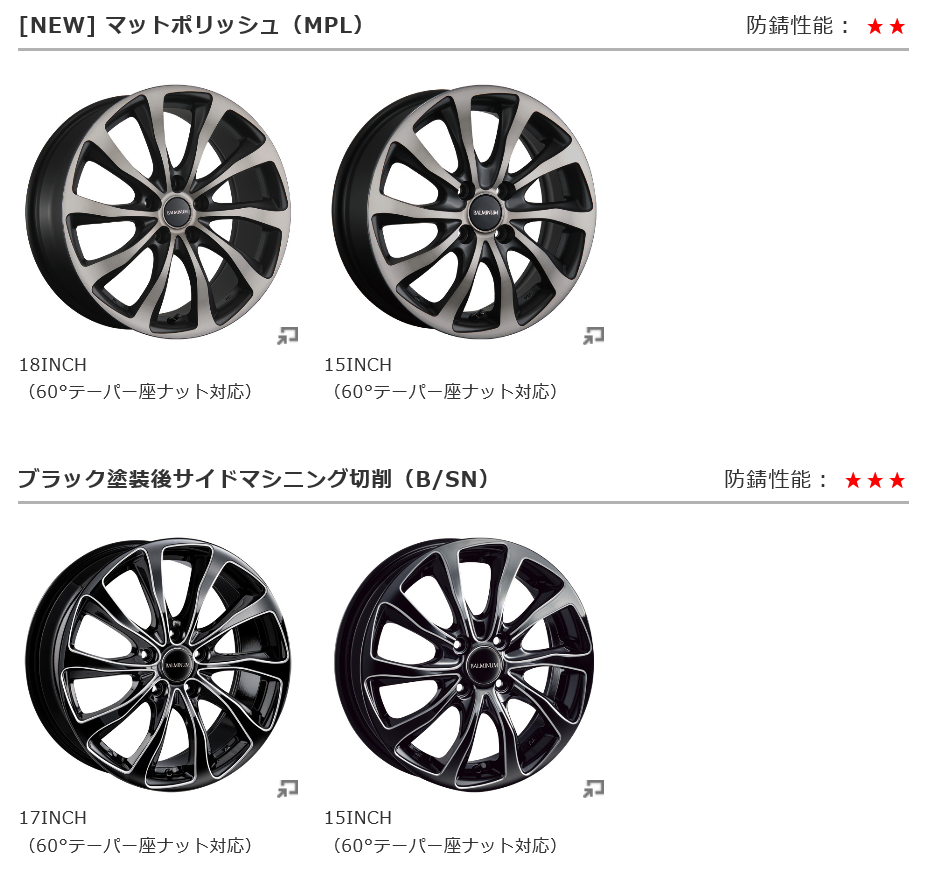
Task: View the 17INCH black machined wheel image
Action: coord(158,665)
